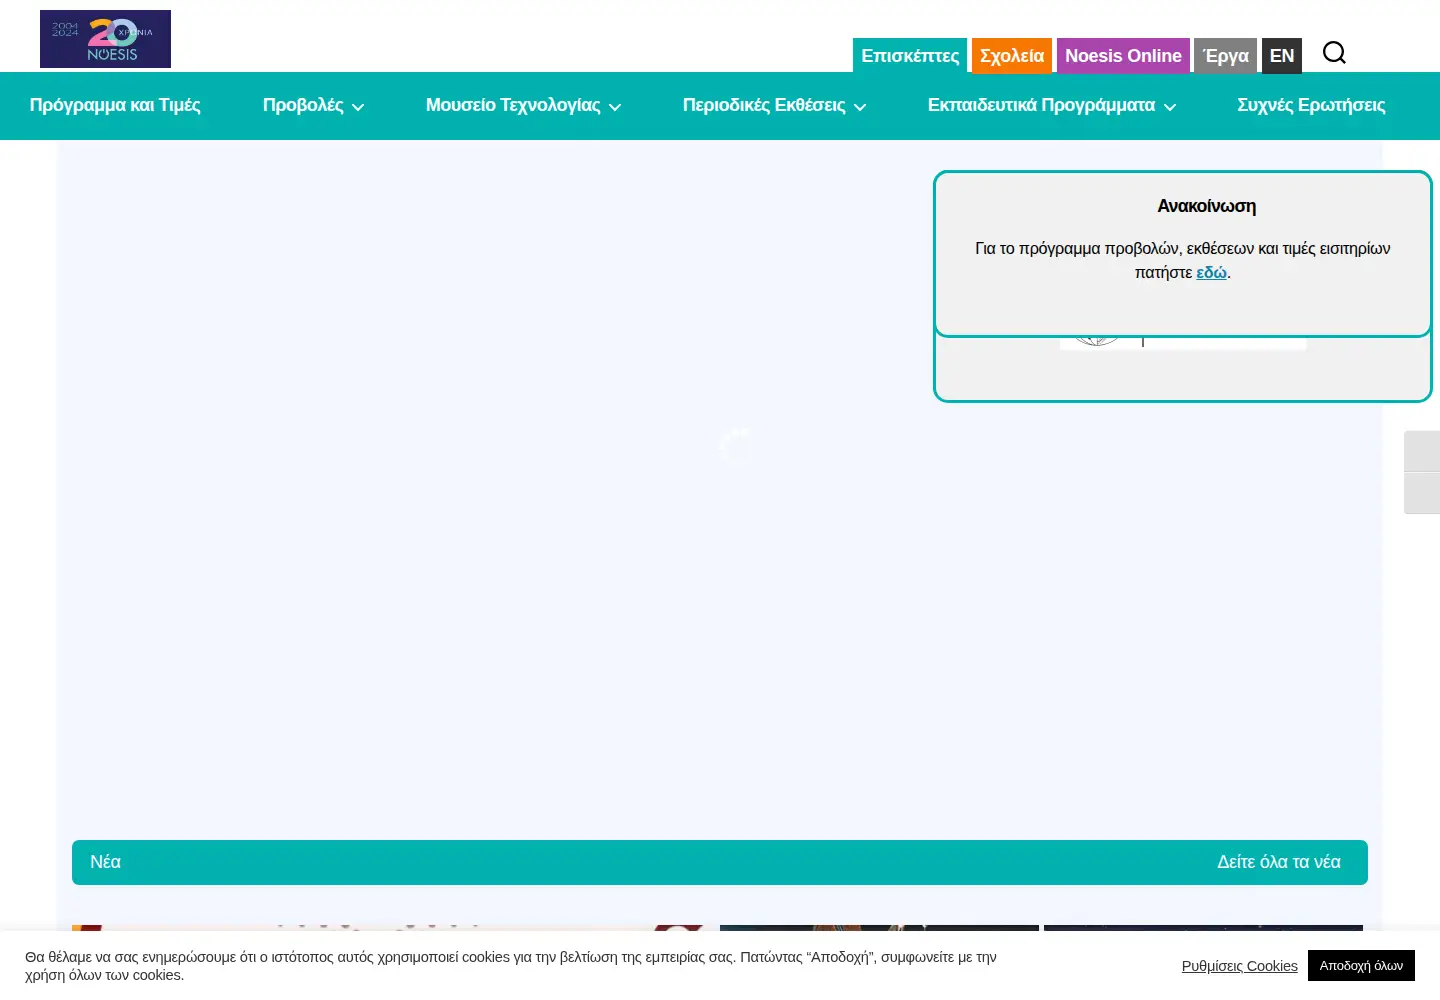The height and width of the screenshot is (1000, 1440).
Task: Click the NOESIS 20 years logo
Action: [105, 39]
